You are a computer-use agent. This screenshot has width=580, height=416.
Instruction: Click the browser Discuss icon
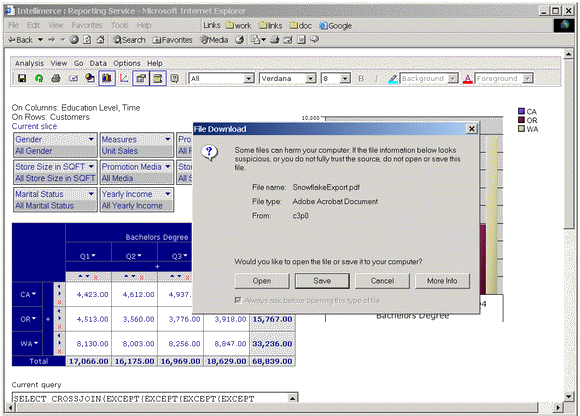pos(314,39)
